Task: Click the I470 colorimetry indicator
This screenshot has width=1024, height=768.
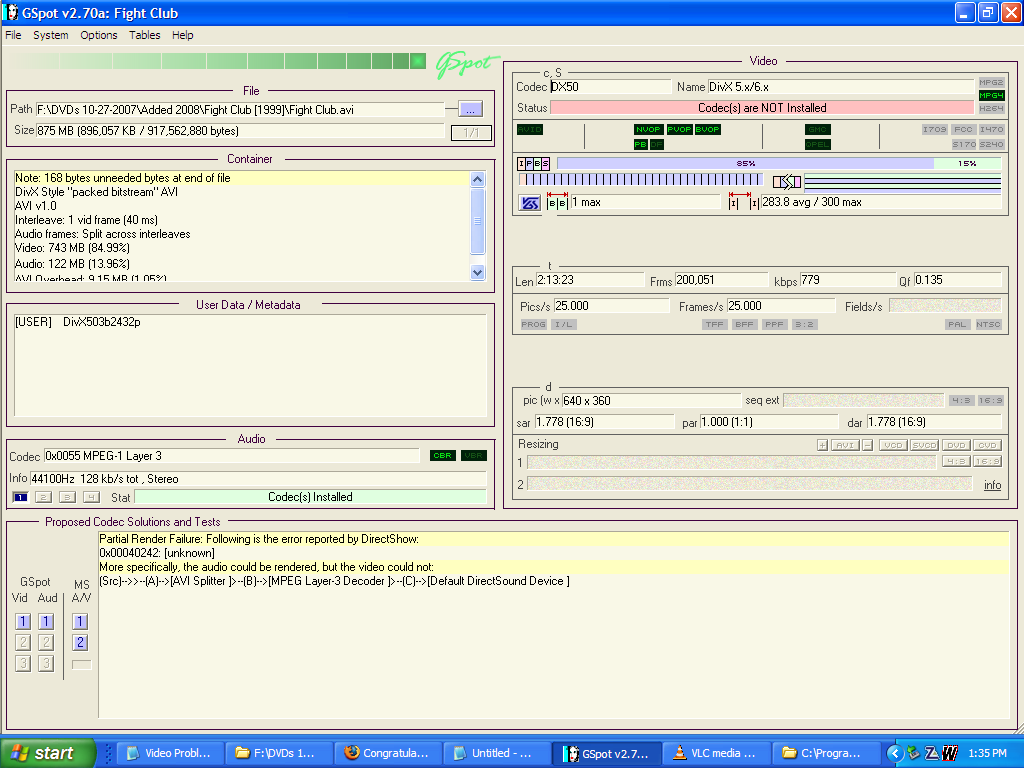Action: tap(991, 129)
